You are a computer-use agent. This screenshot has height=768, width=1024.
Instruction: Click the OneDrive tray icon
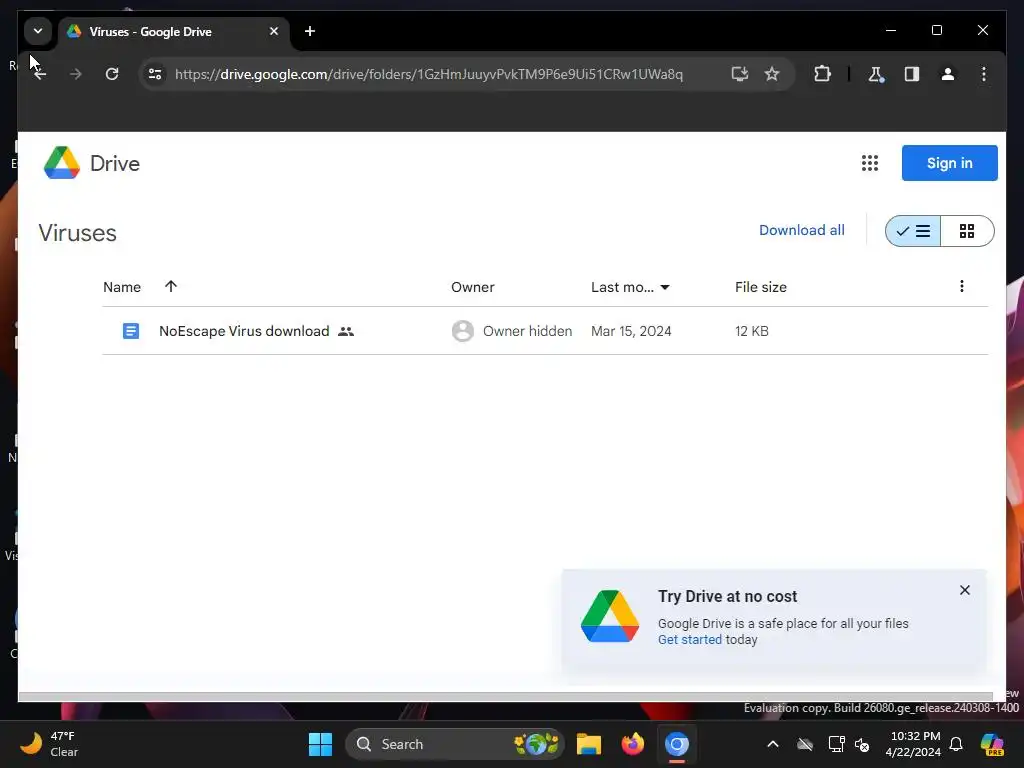(x=805, y=744)
